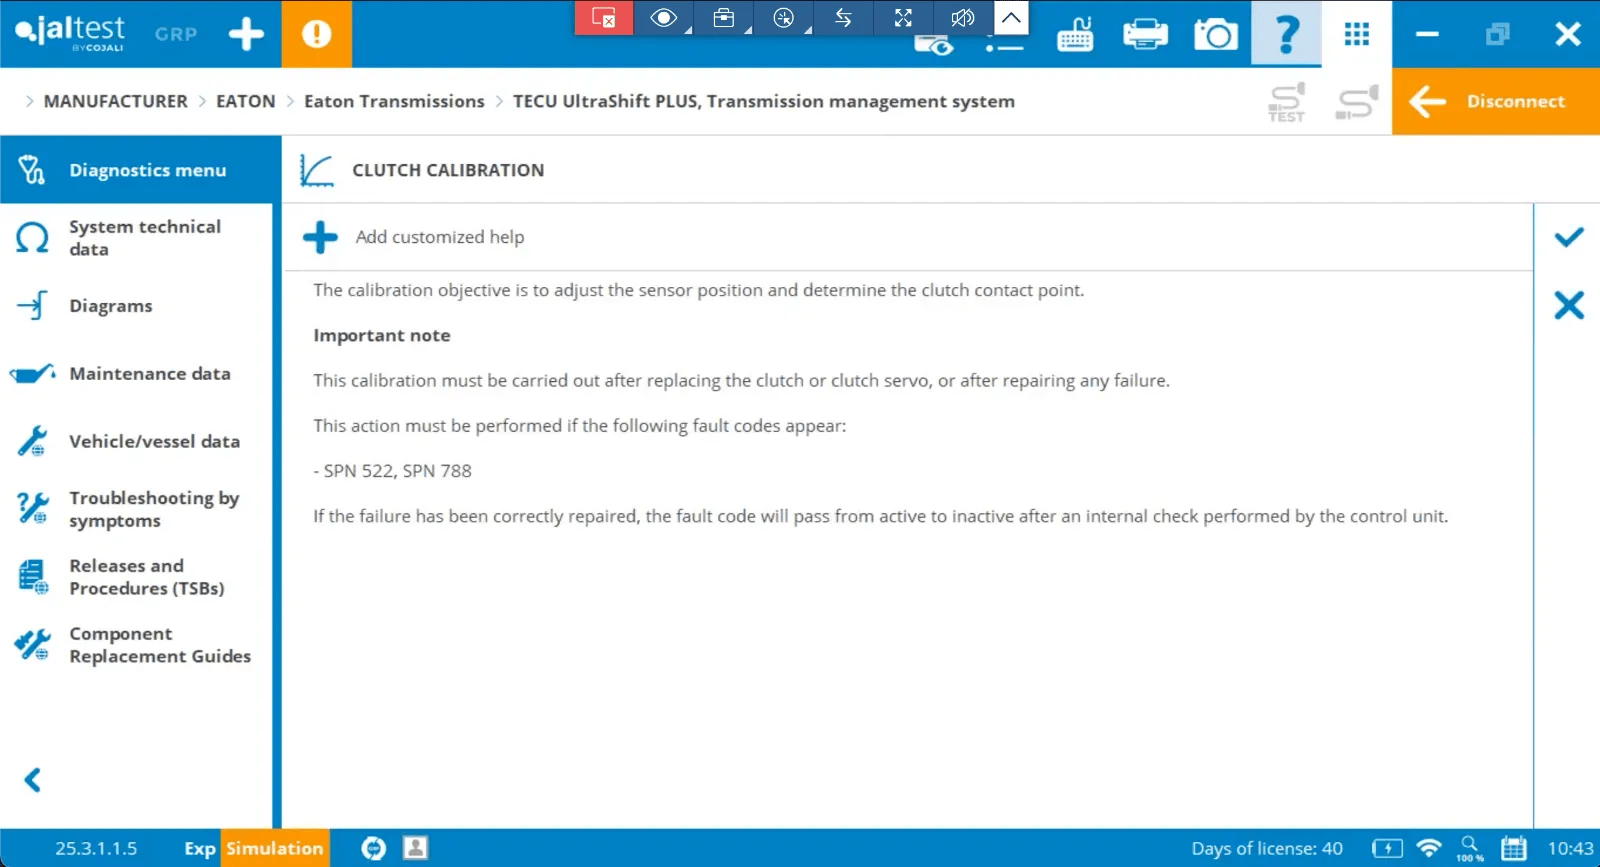The width and height of the screenshot is (1600, 867).
Task: Open Vehicle/vessel data
Action: coord(136,441)
